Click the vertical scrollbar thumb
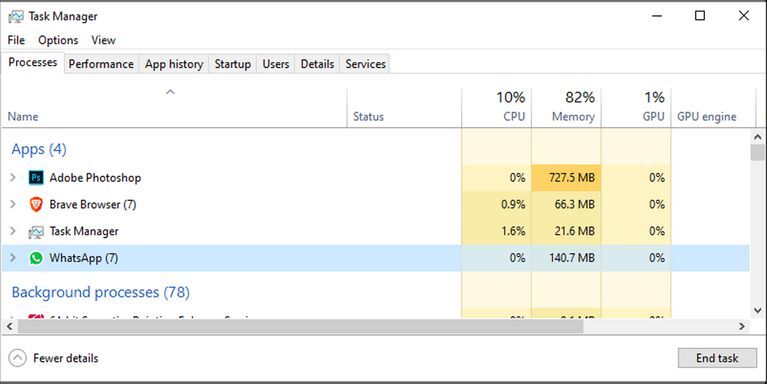The width and height of the screenshot is (767, 384). (758, 153)
